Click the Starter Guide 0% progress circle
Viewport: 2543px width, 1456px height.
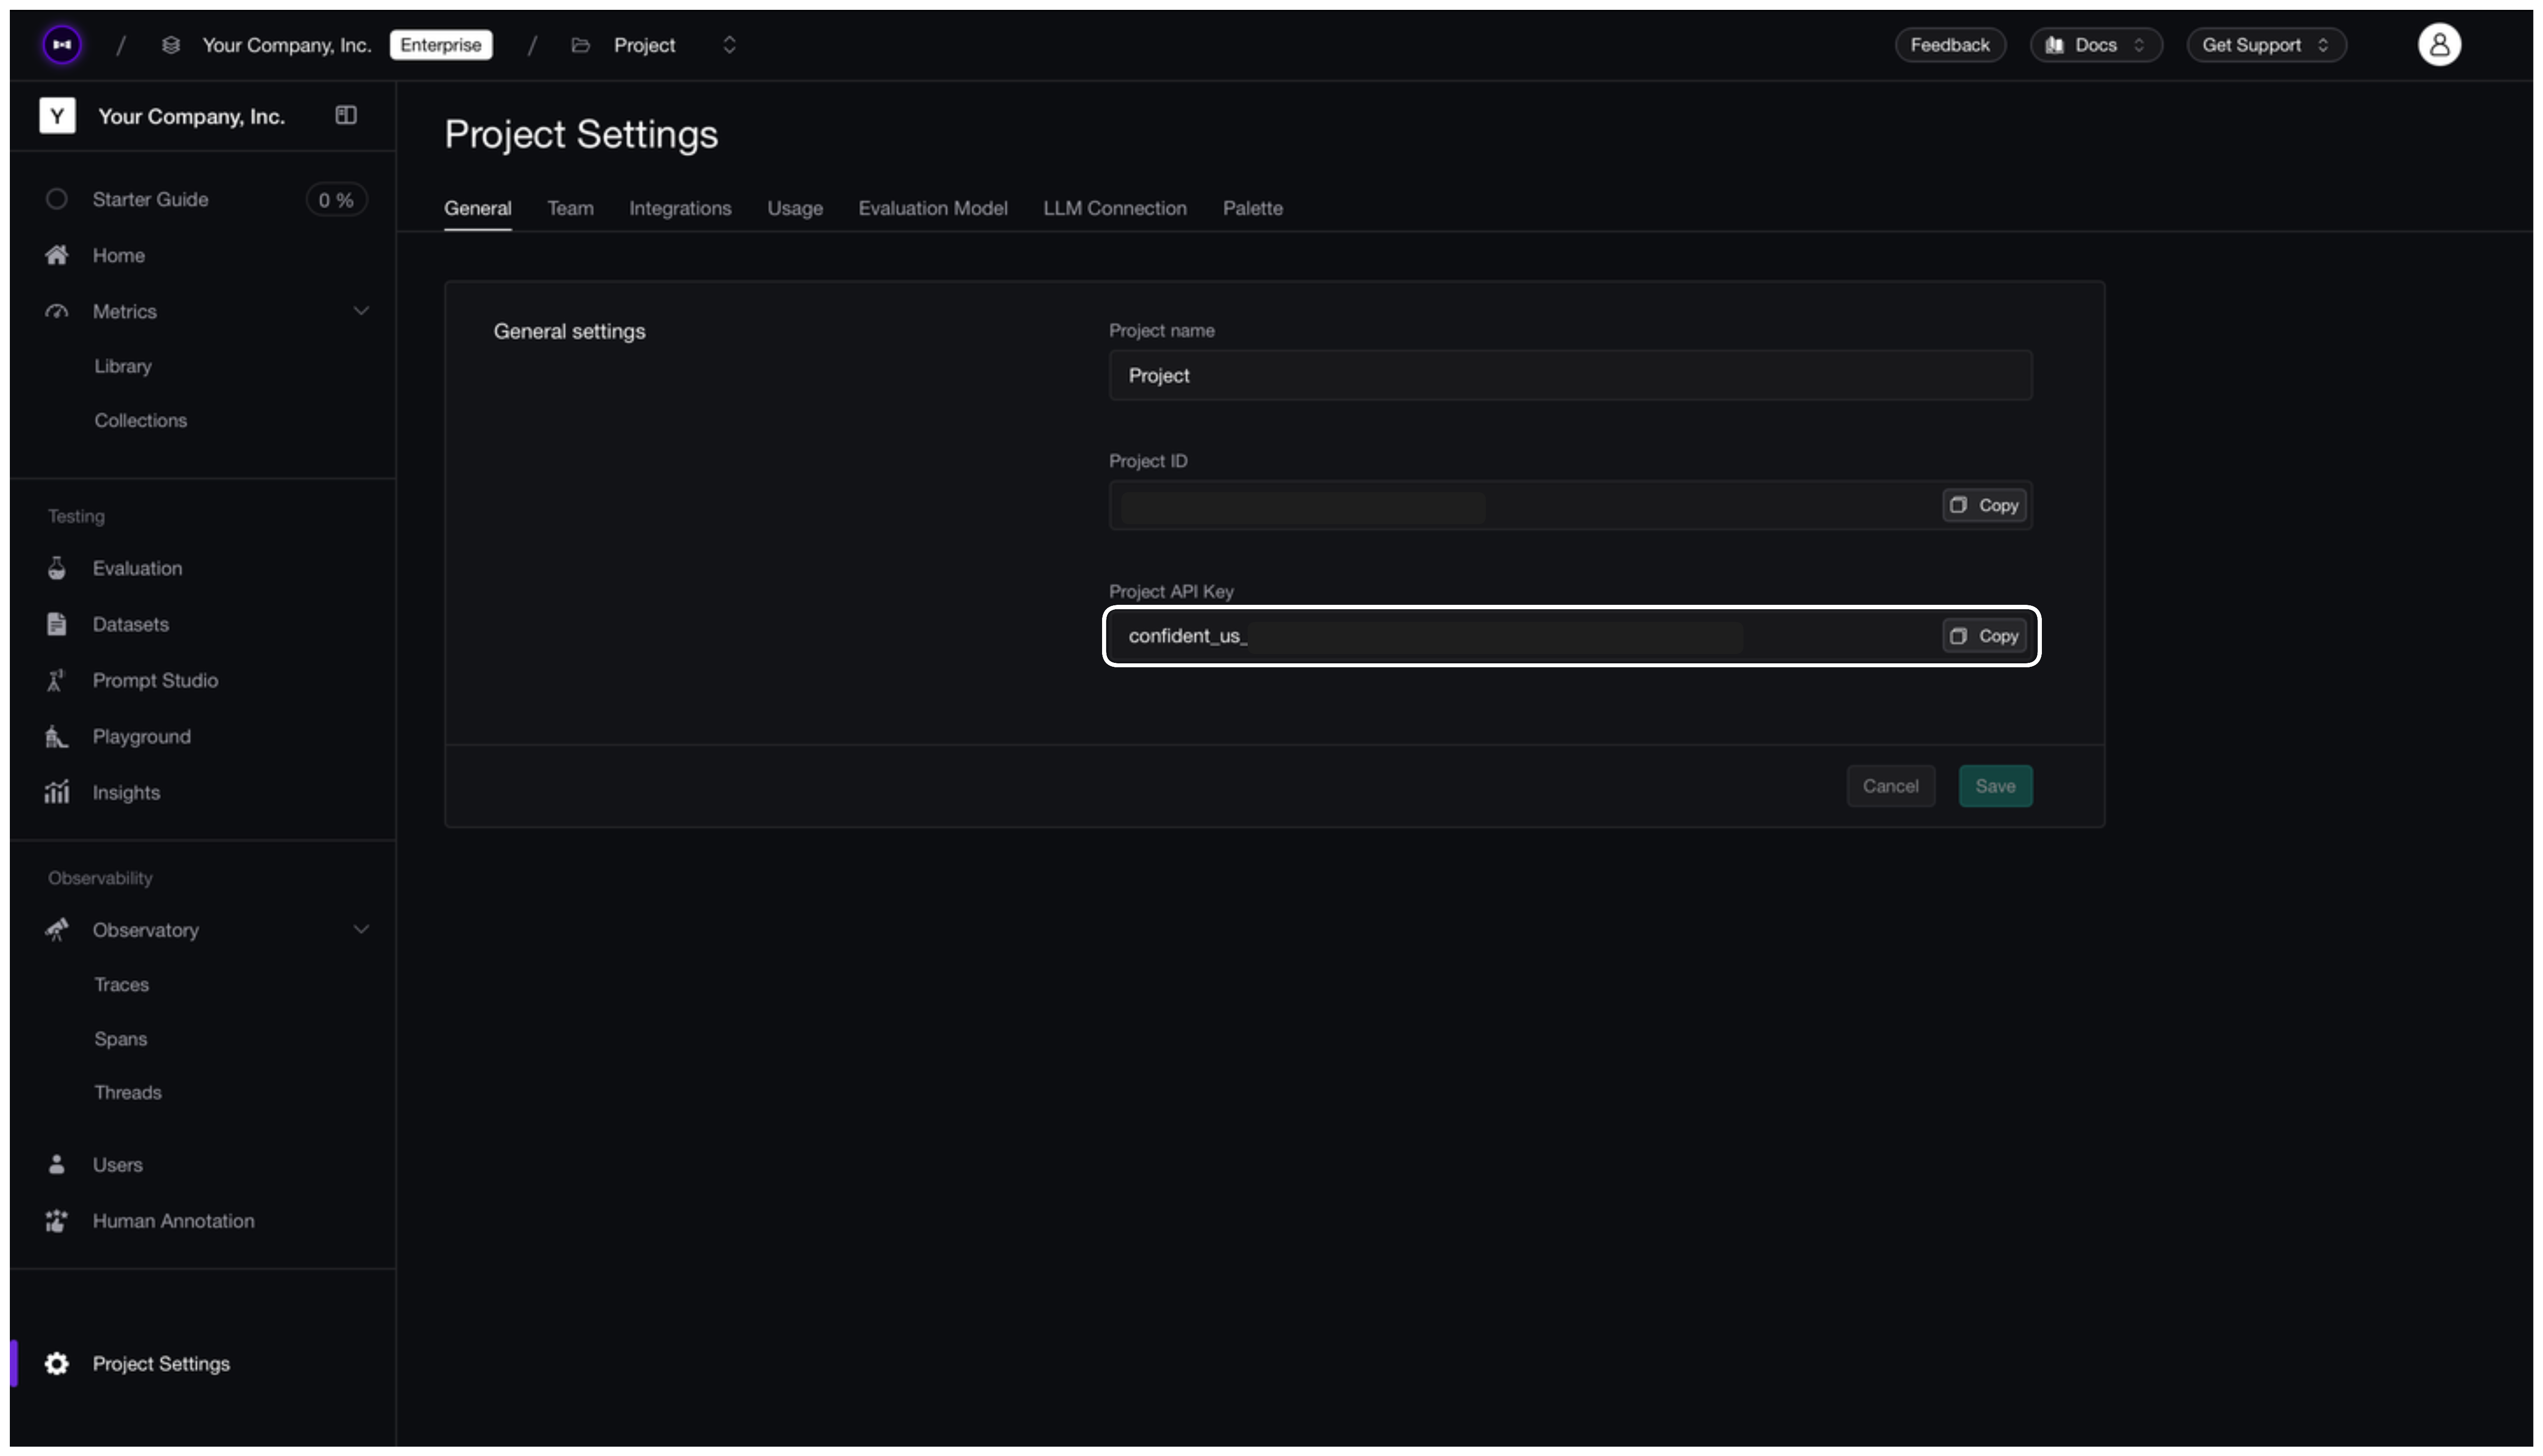(335, 199)
